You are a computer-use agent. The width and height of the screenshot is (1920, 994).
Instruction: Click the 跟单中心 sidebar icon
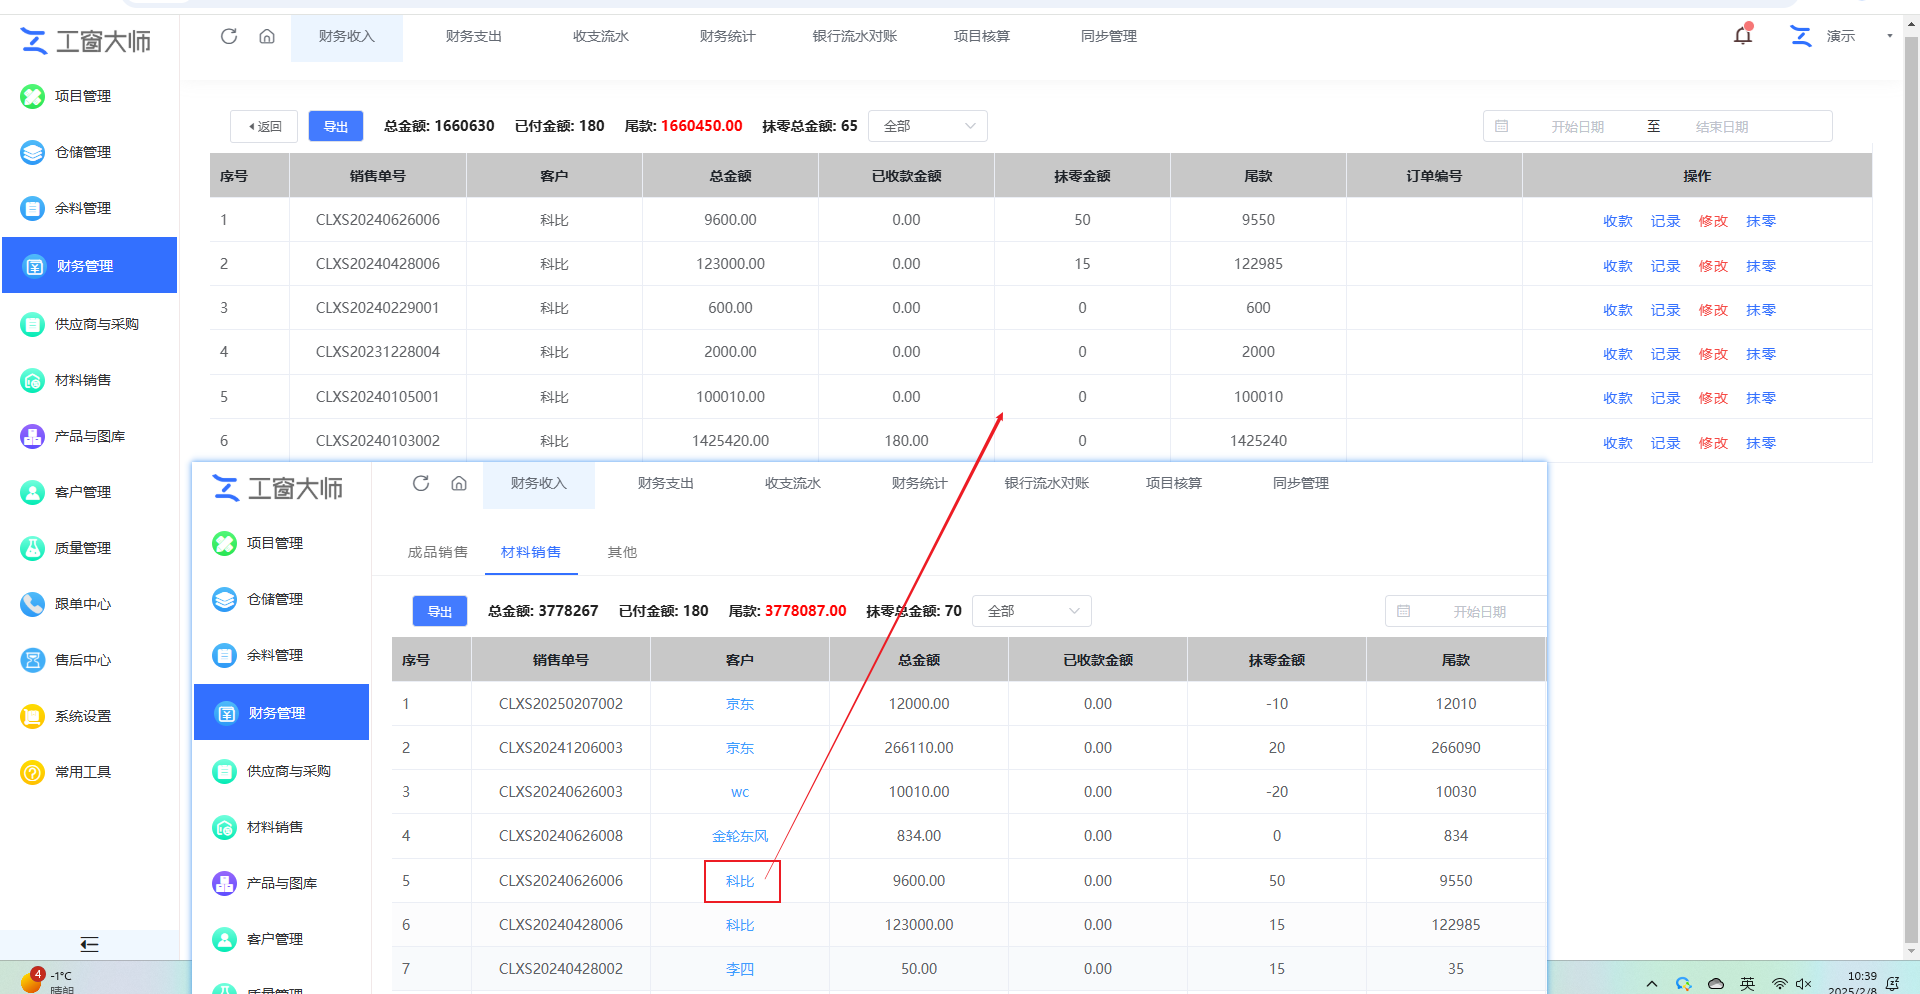(33, 604)
